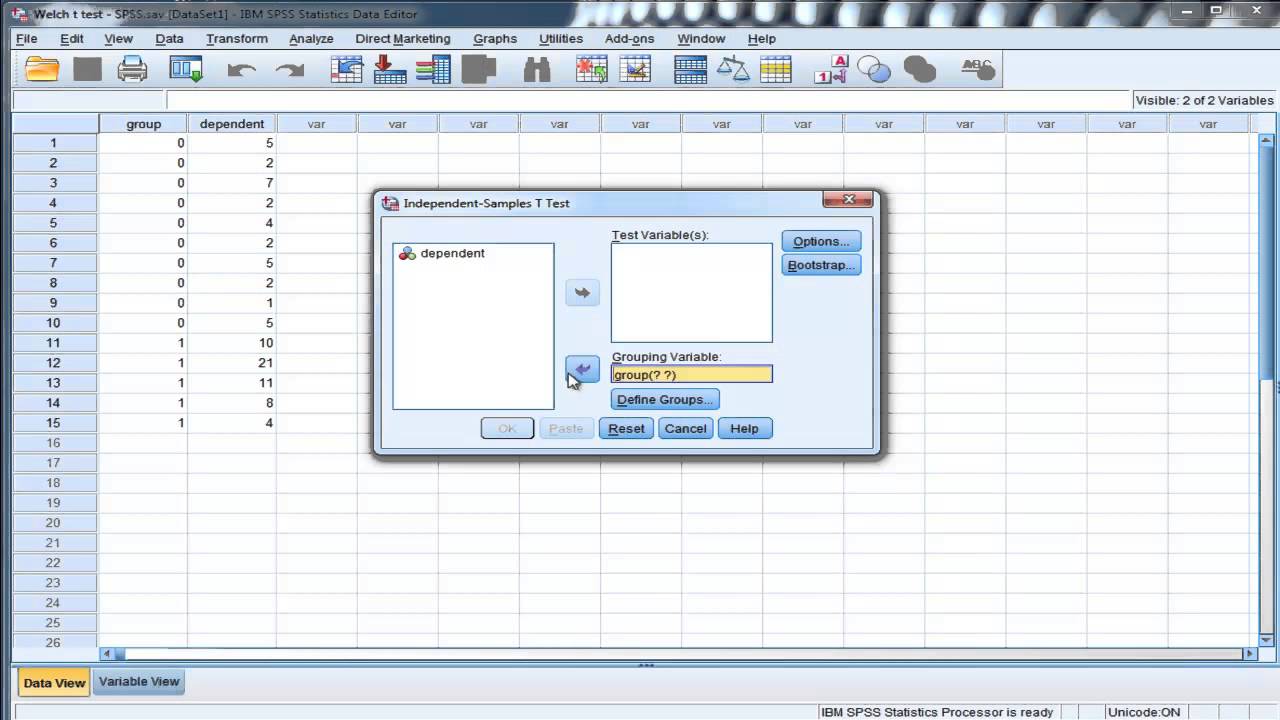The height and width of the screenshot is (720, 1280).
Task: Select row header 12
Action: click(53, 363)
